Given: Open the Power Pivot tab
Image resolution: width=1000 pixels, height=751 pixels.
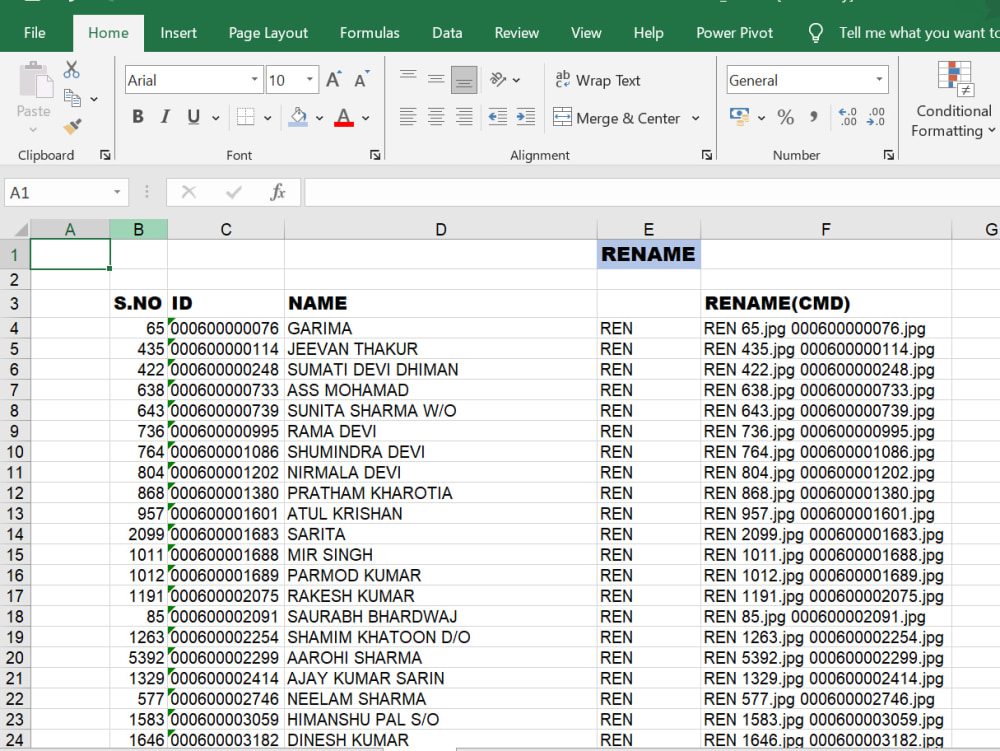Looking at the screenshot, I should pos(734,33).
